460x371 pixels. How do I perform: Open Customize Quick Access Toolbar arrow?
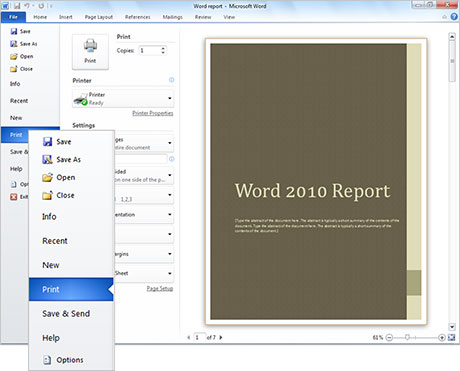point(51,6)
